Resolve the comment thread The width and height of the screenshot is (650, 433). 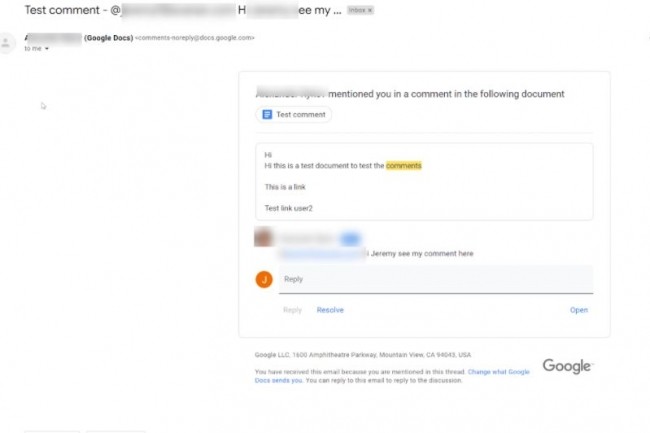pyautogui.click(x=330, y=310)
